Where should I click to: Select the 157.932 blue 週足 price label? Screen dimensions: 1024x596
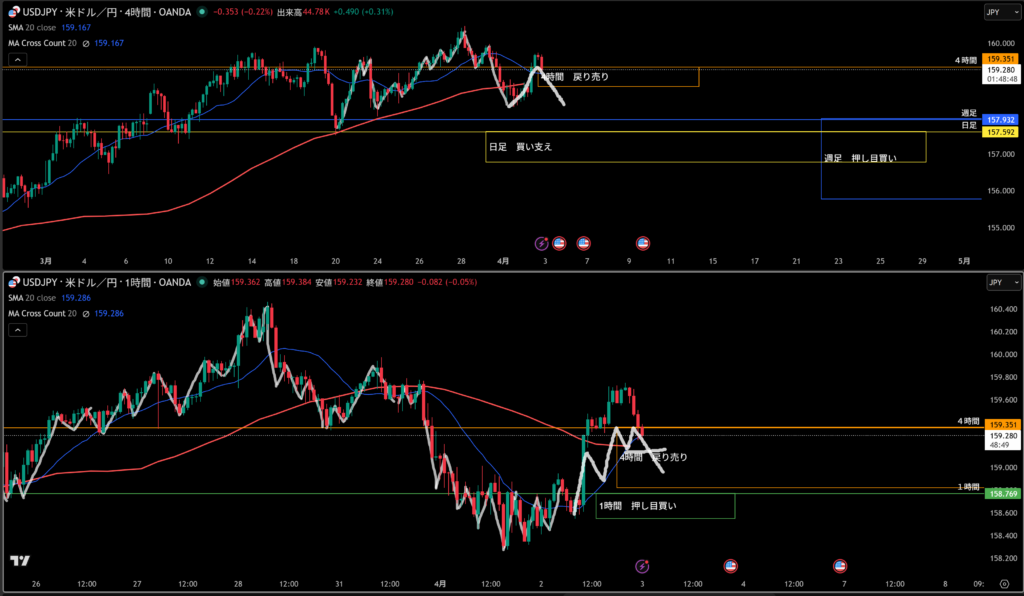(x=1001, y=119)
